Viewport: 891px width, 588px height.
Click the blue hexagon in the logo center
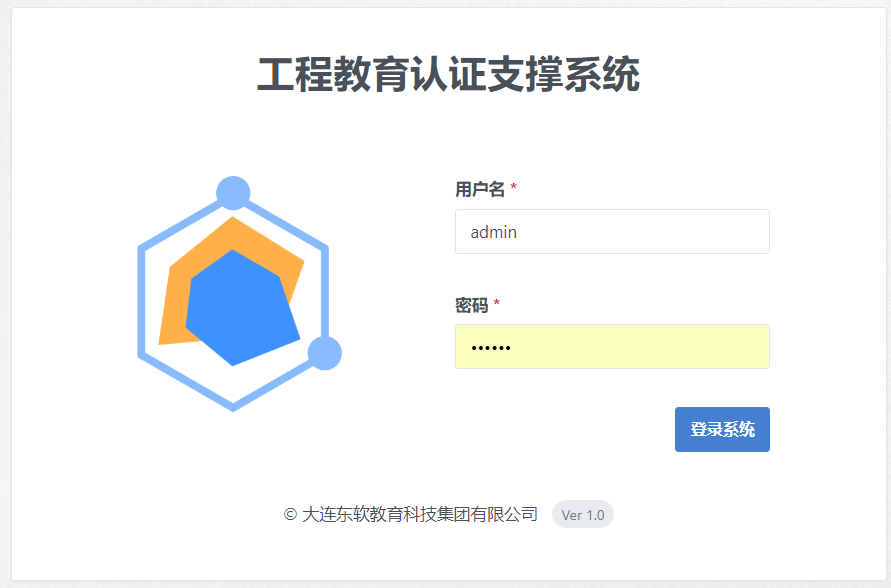pyautogui.click(x=240, y=310)
